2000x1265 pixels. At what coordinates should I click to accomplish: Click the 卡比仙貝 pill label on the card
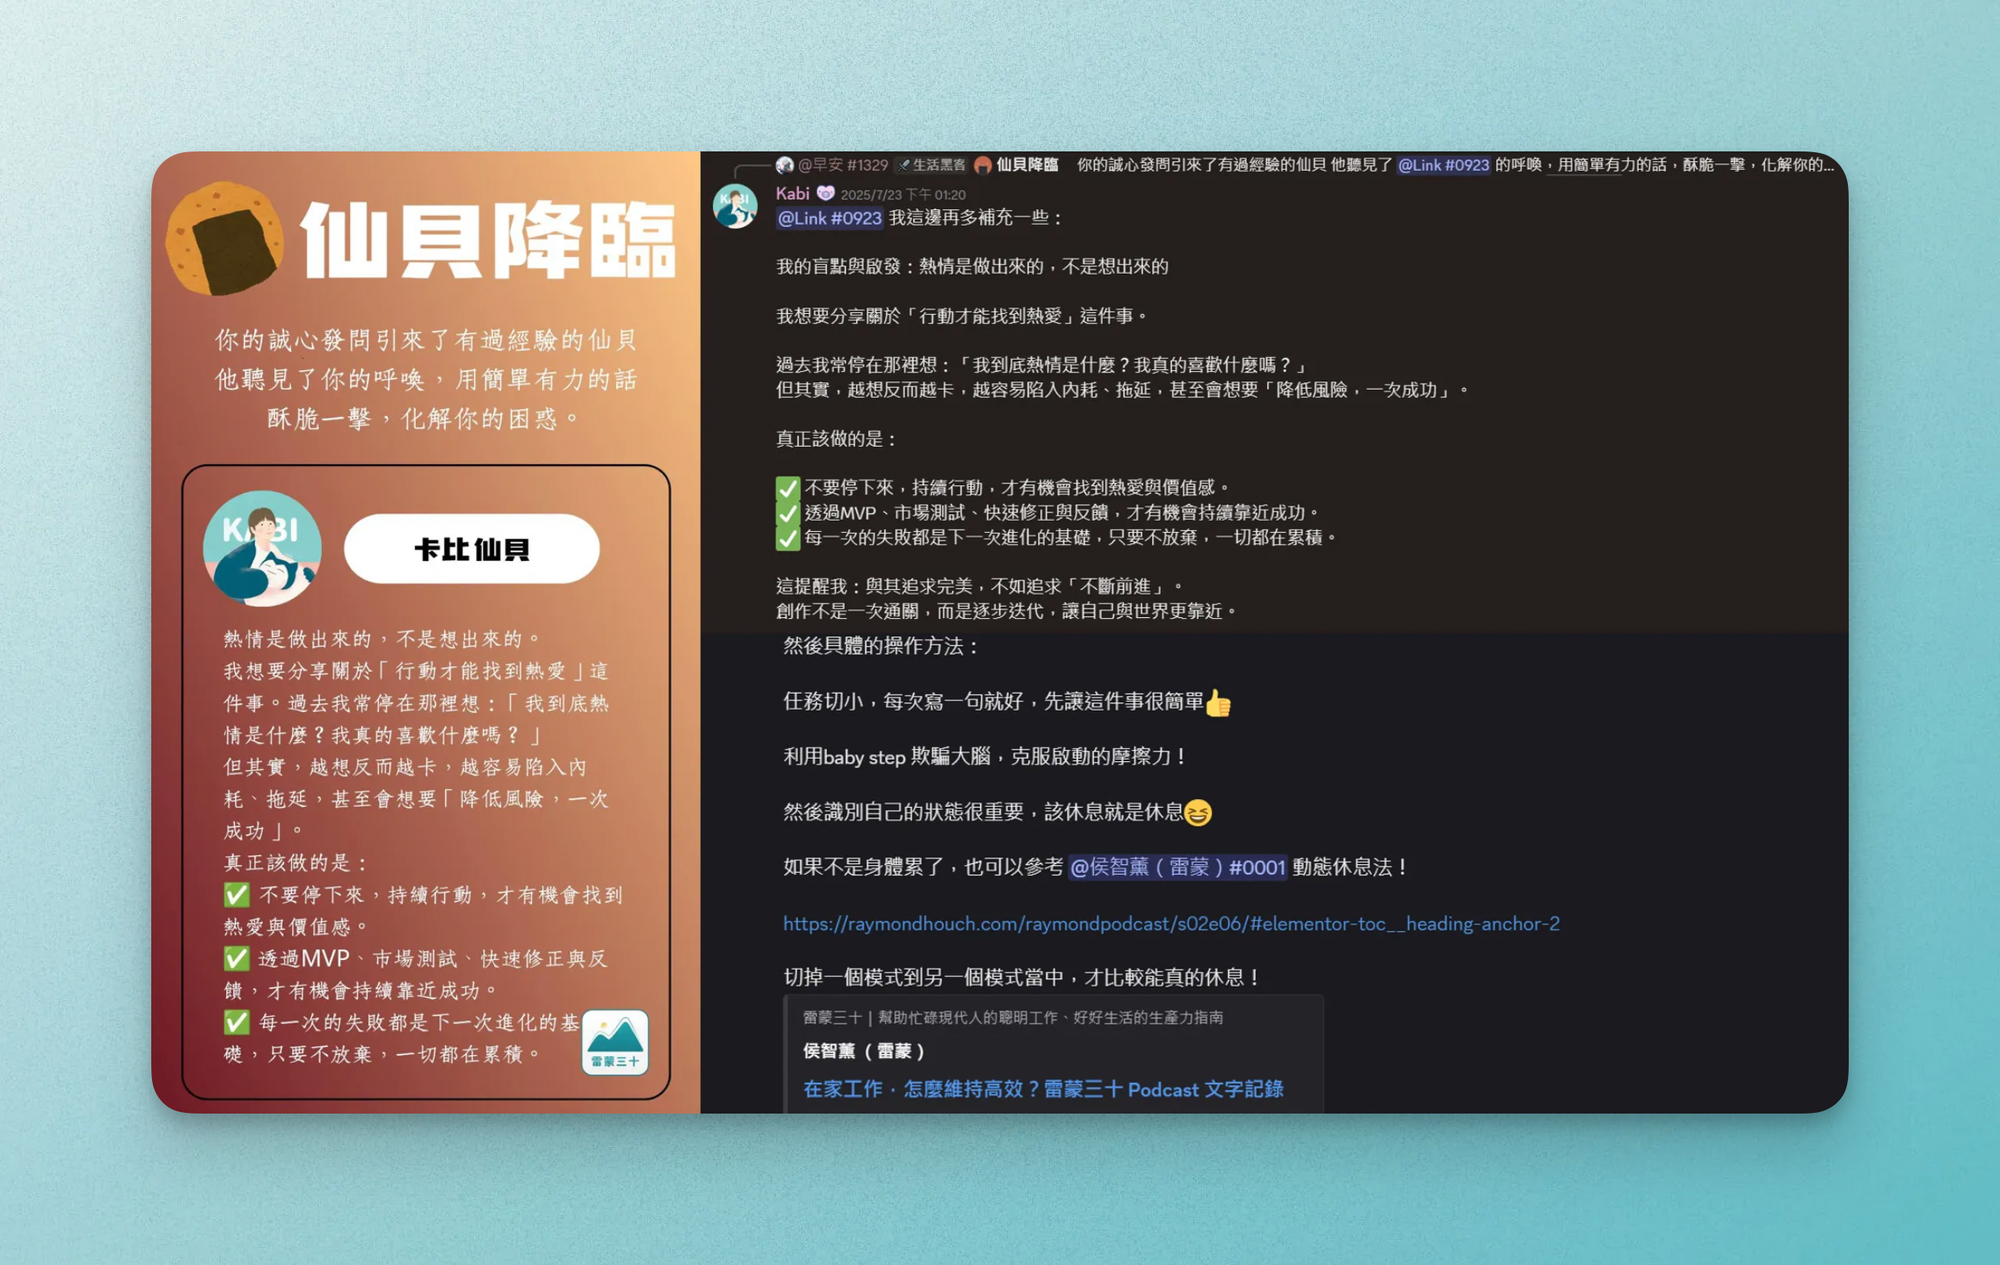click(471, 549)
